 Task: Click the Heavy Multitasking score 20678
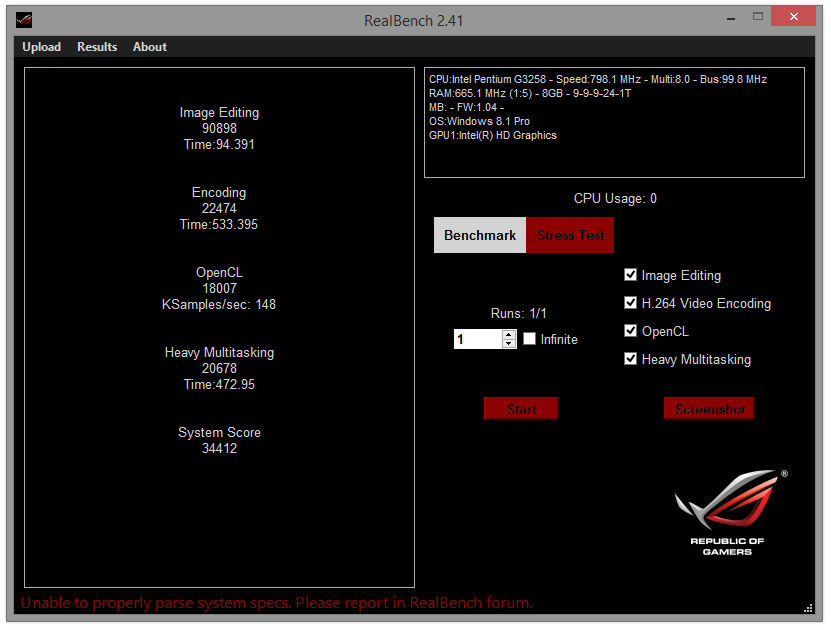(219, 368)
